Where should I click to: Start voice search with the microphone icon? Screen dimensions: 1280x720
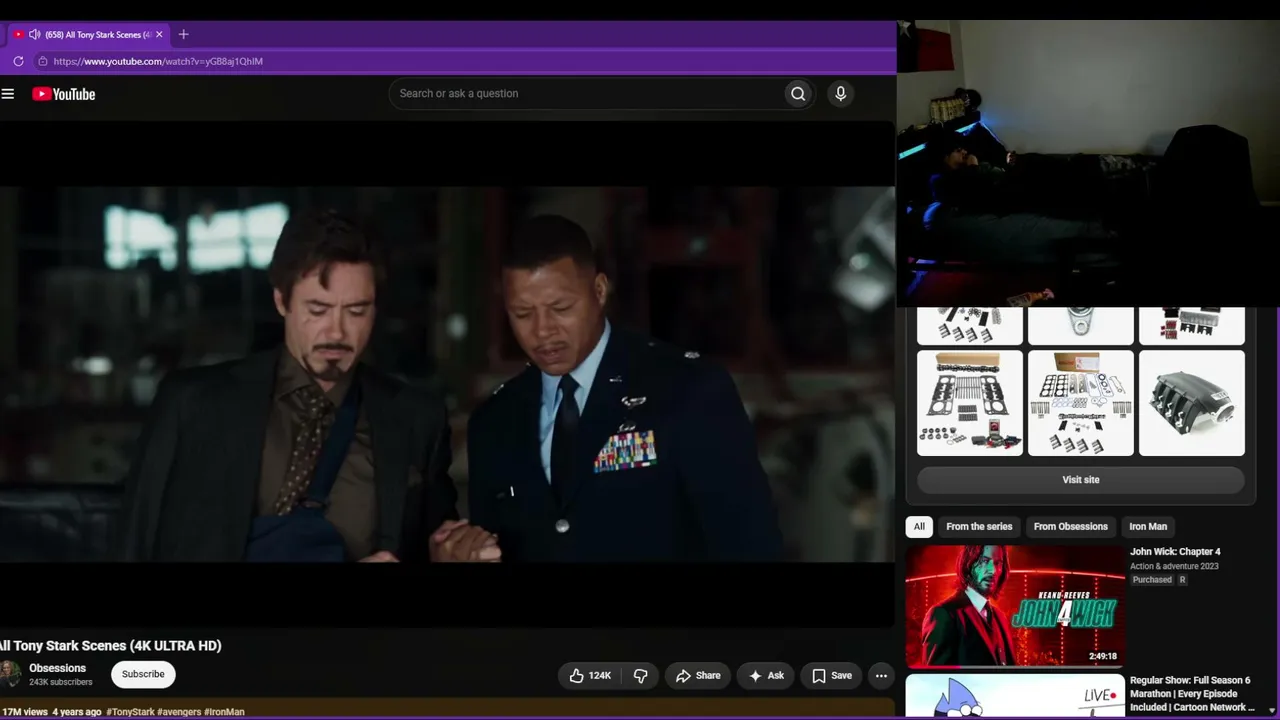pos(840,94)
